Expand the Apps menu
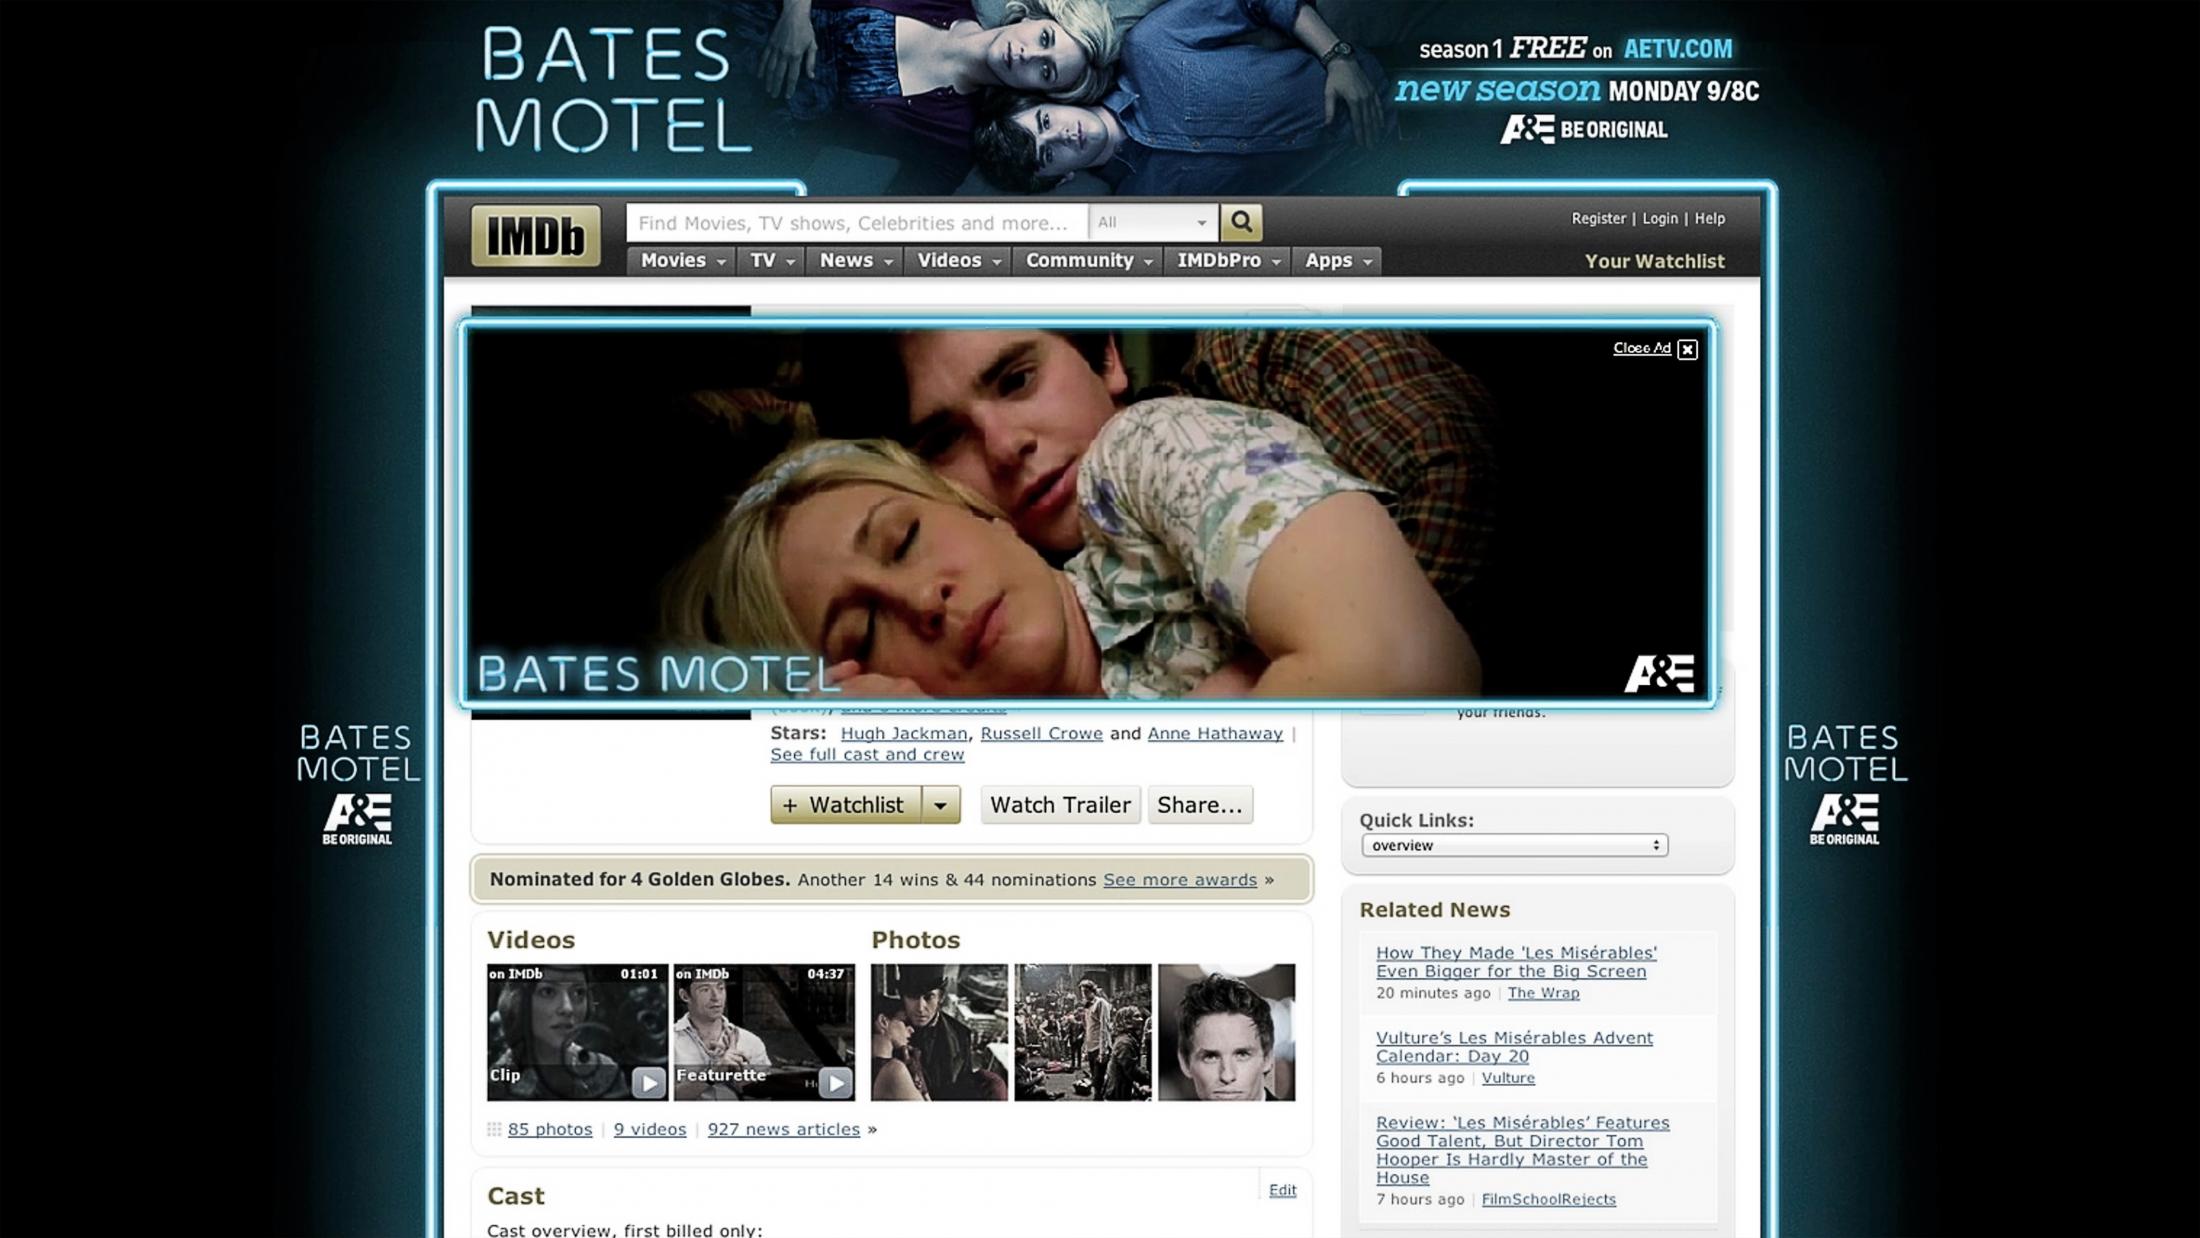Image resolution: width=2200 pixels, height=1238 pixels. coord(1337,260)
